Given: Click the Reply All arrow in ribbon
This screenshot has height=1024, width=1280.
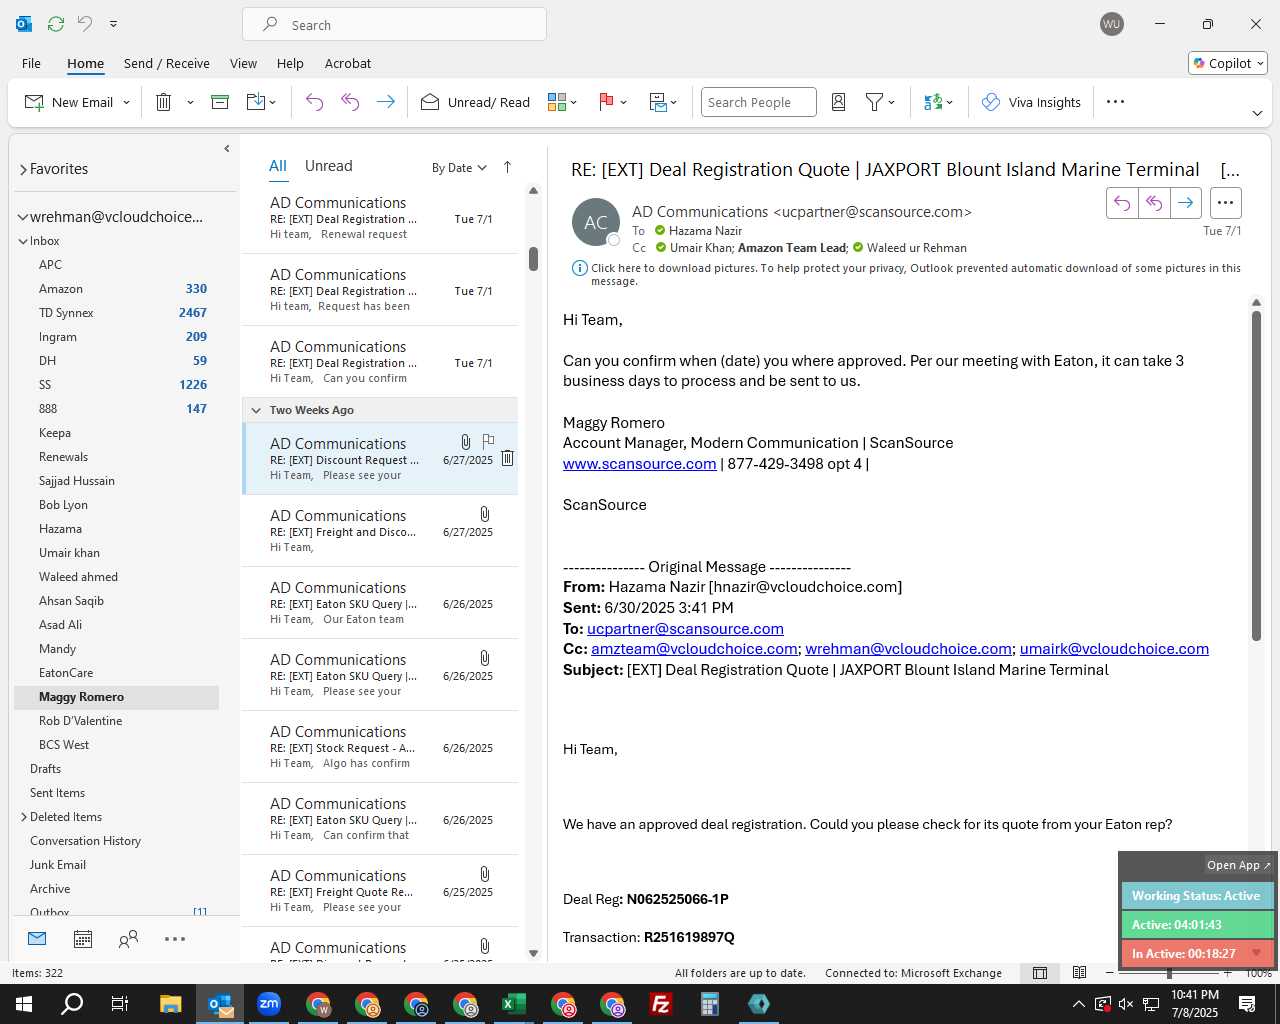Looking at the screenshot, I should tap(350, 102).
